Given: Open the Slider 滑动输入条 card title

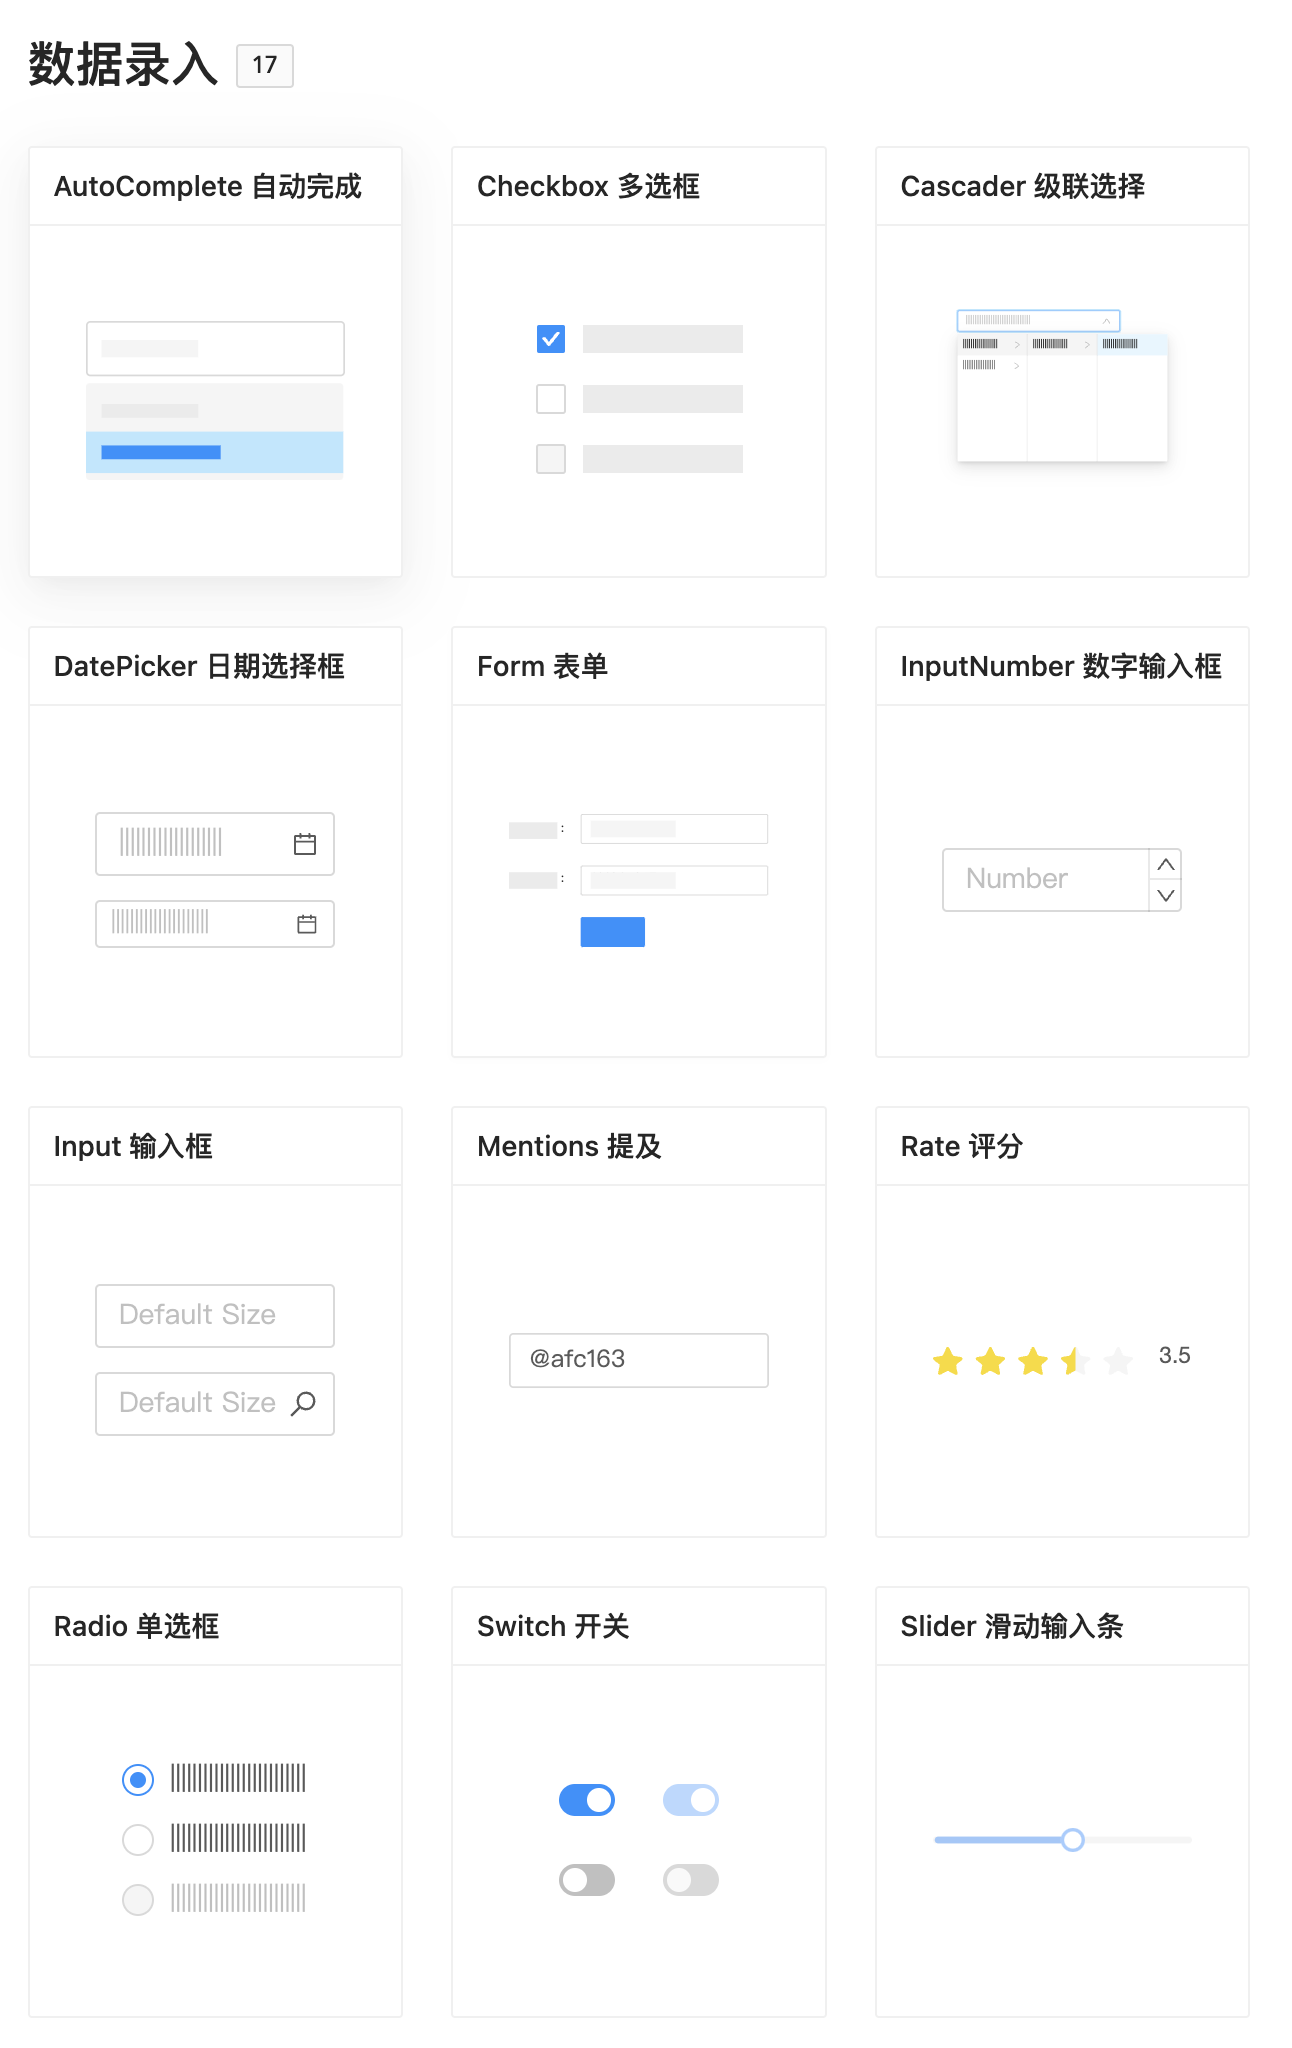Looking at the screenshot, I should point(1011,1626).
